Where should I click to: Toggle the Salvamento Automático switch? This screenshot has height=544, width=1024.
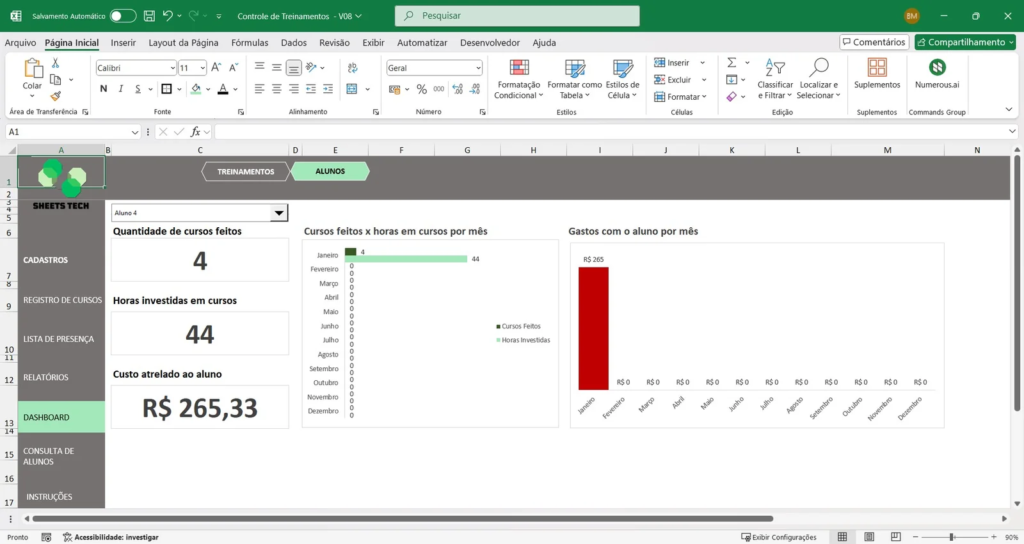coord(123,16)
